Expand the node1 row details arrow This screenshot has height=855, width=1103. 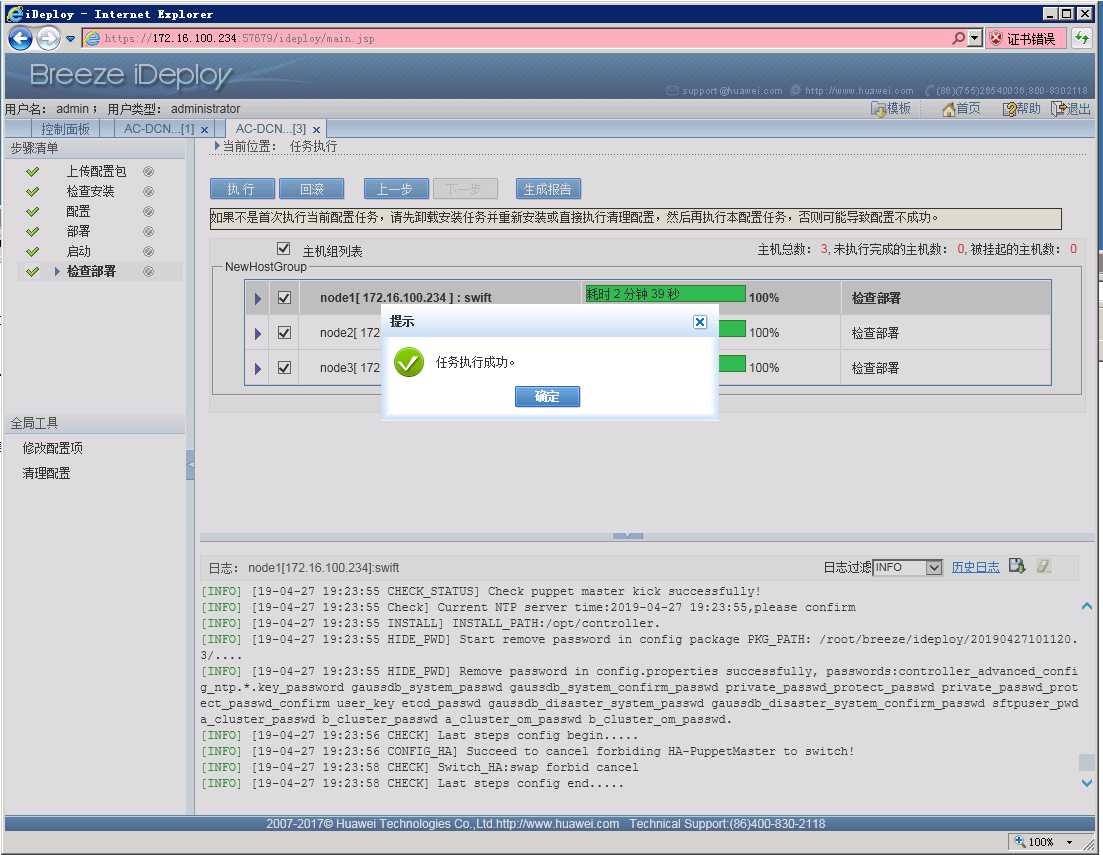258,298
